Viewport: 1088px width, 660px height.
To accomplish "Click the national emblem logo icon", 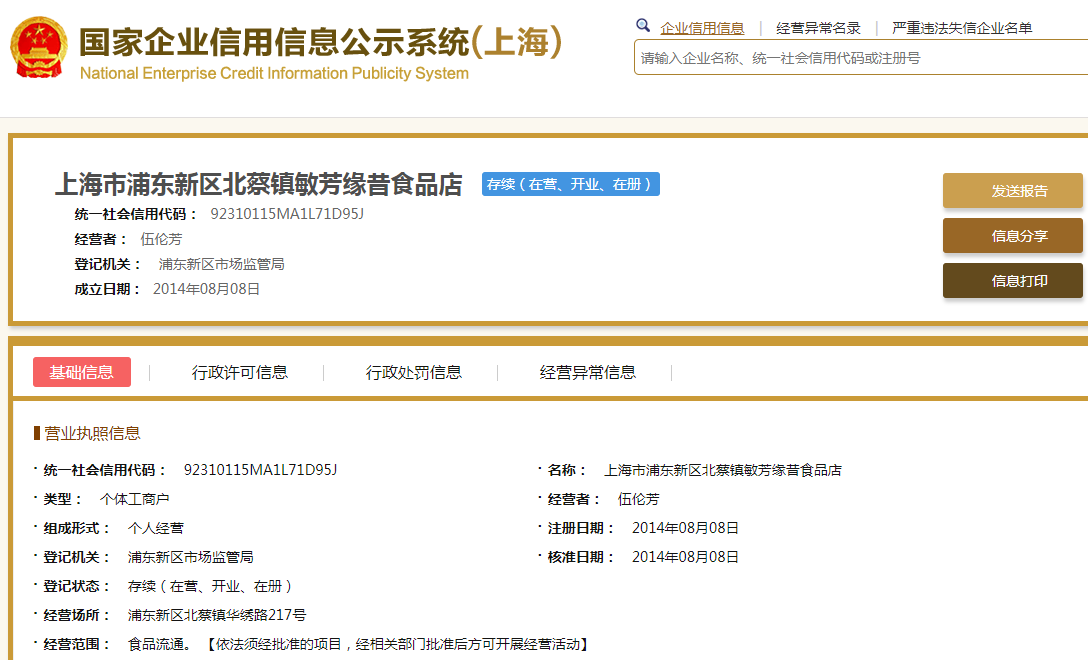I will pyautogui.click(x=39, y=47).
